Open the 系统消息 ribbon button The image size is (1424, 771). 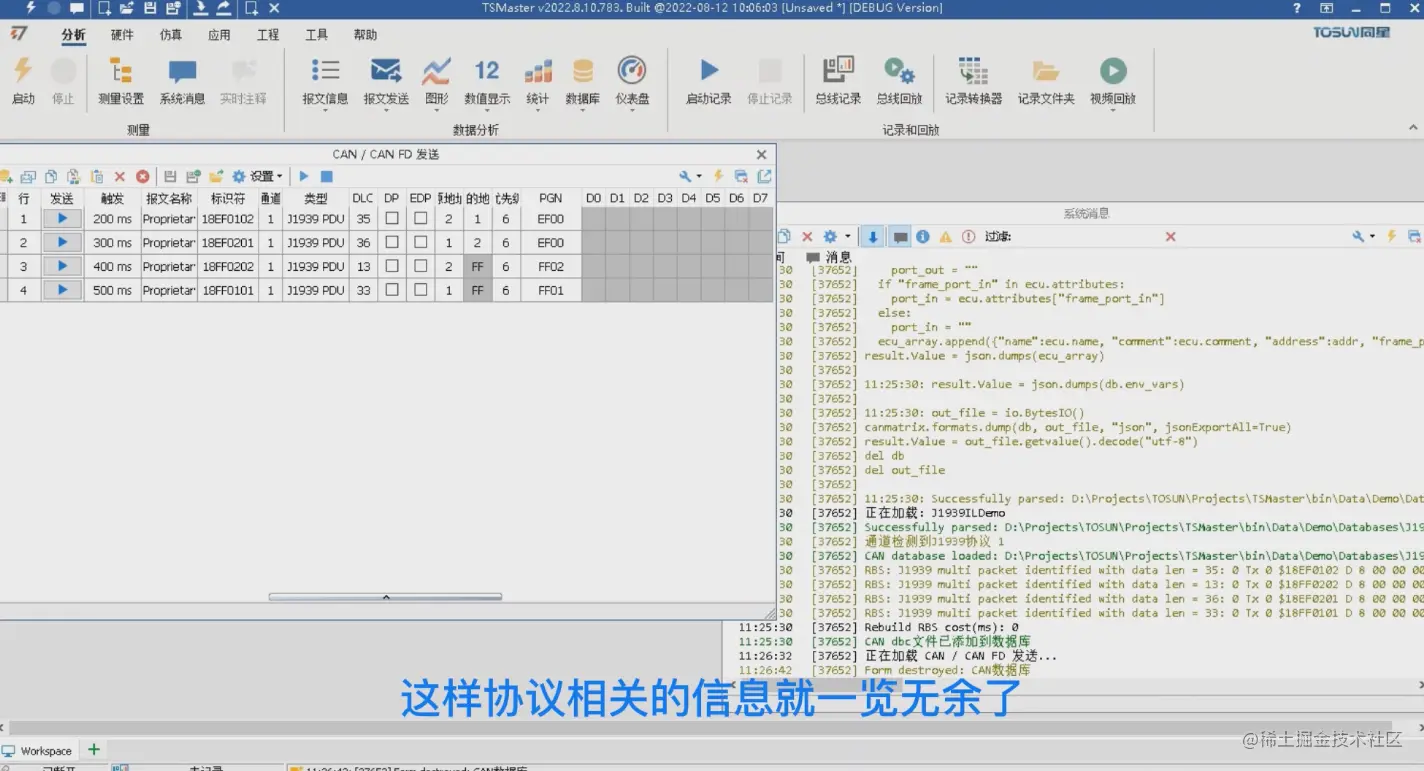(182, 80)
